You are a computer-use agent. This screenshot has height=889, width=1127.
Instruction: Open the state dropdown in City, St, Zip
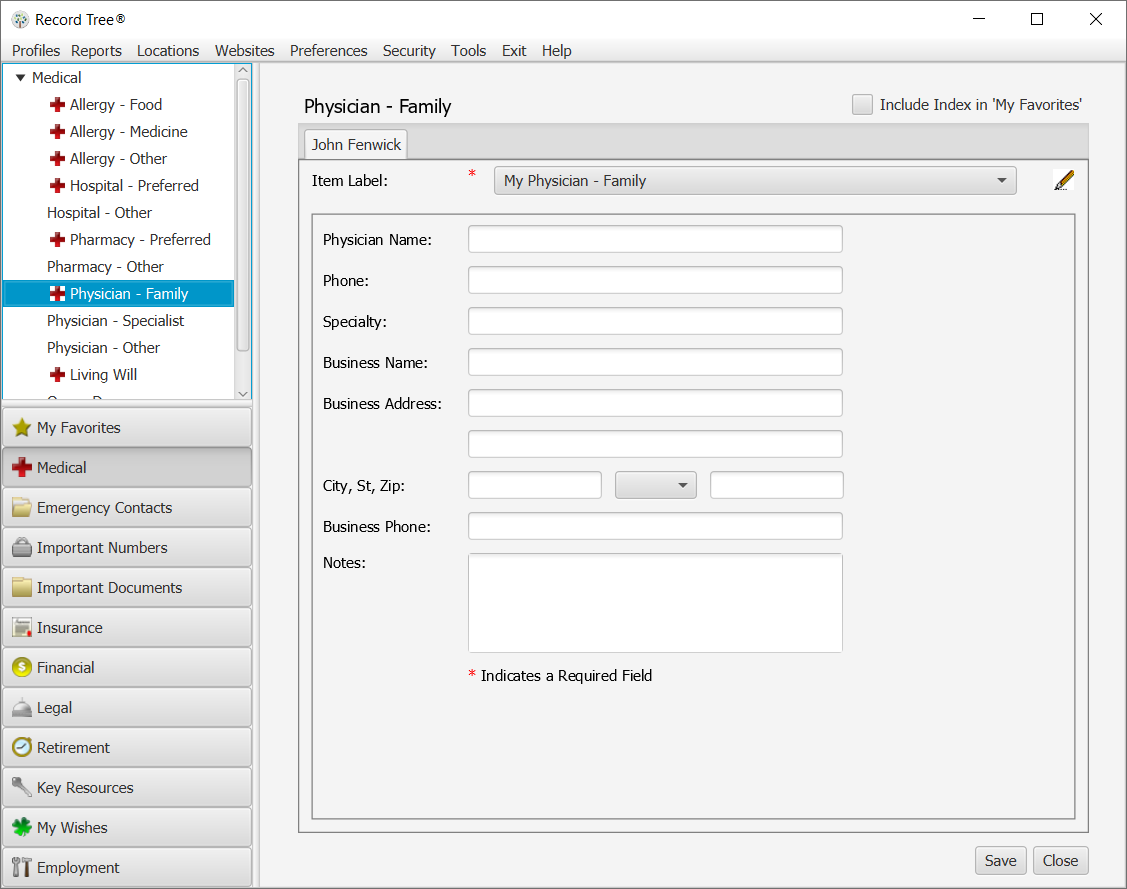tap(684, 484)
